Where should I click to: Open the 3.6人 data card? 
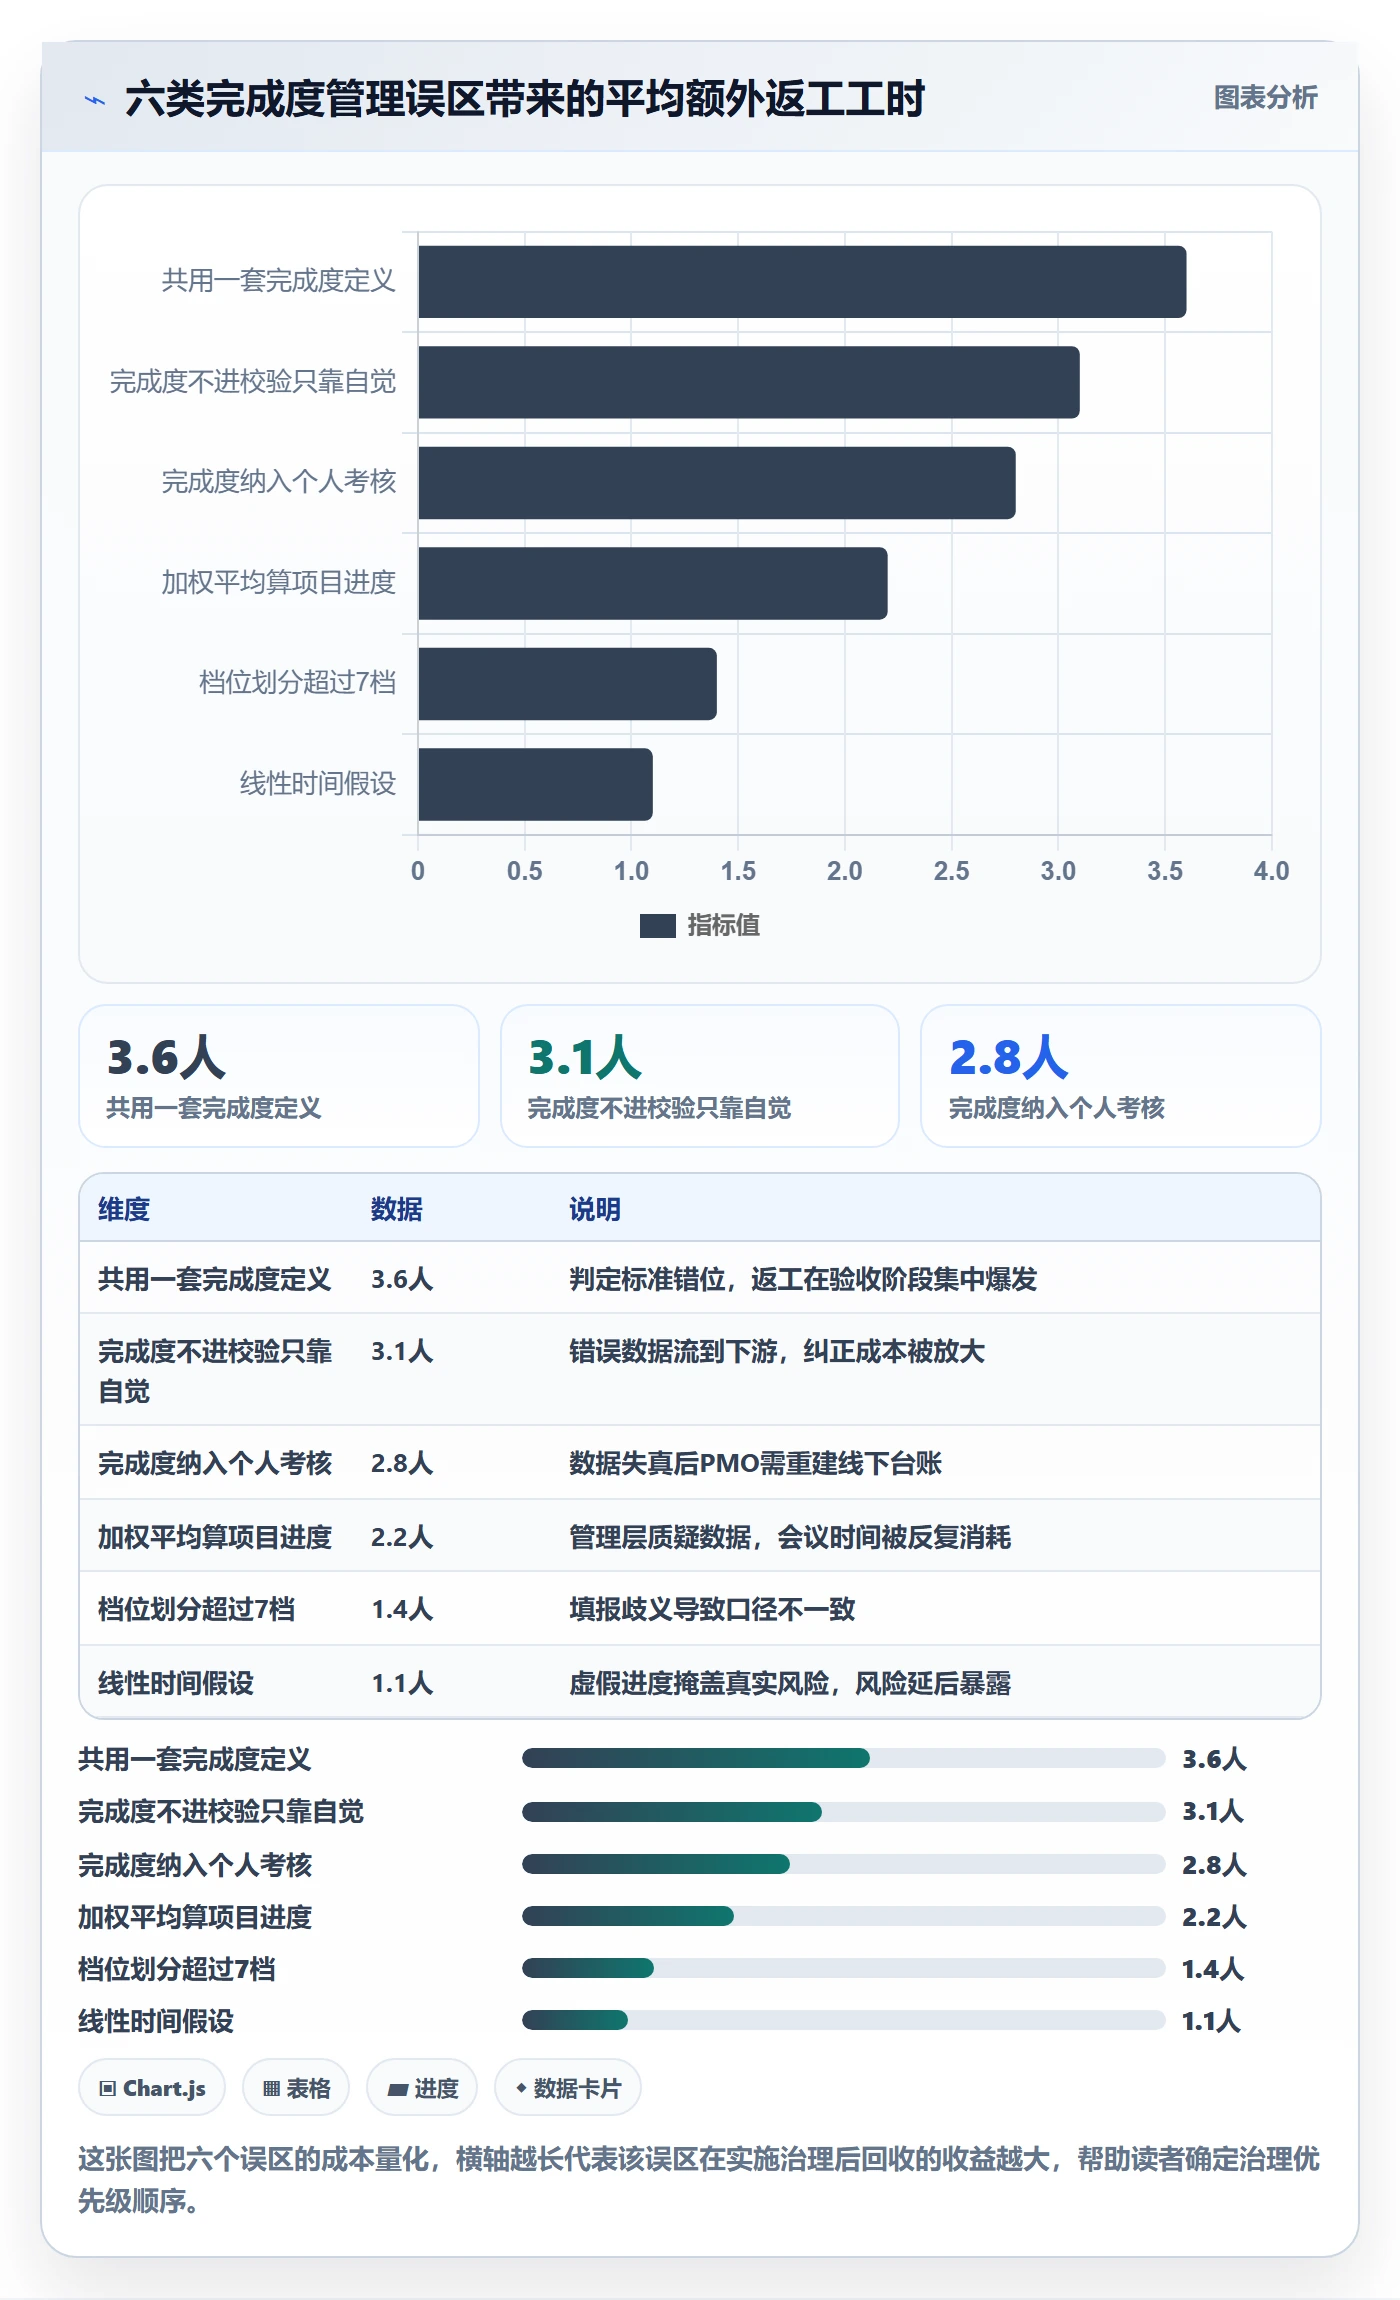(x=279, y=1076)
